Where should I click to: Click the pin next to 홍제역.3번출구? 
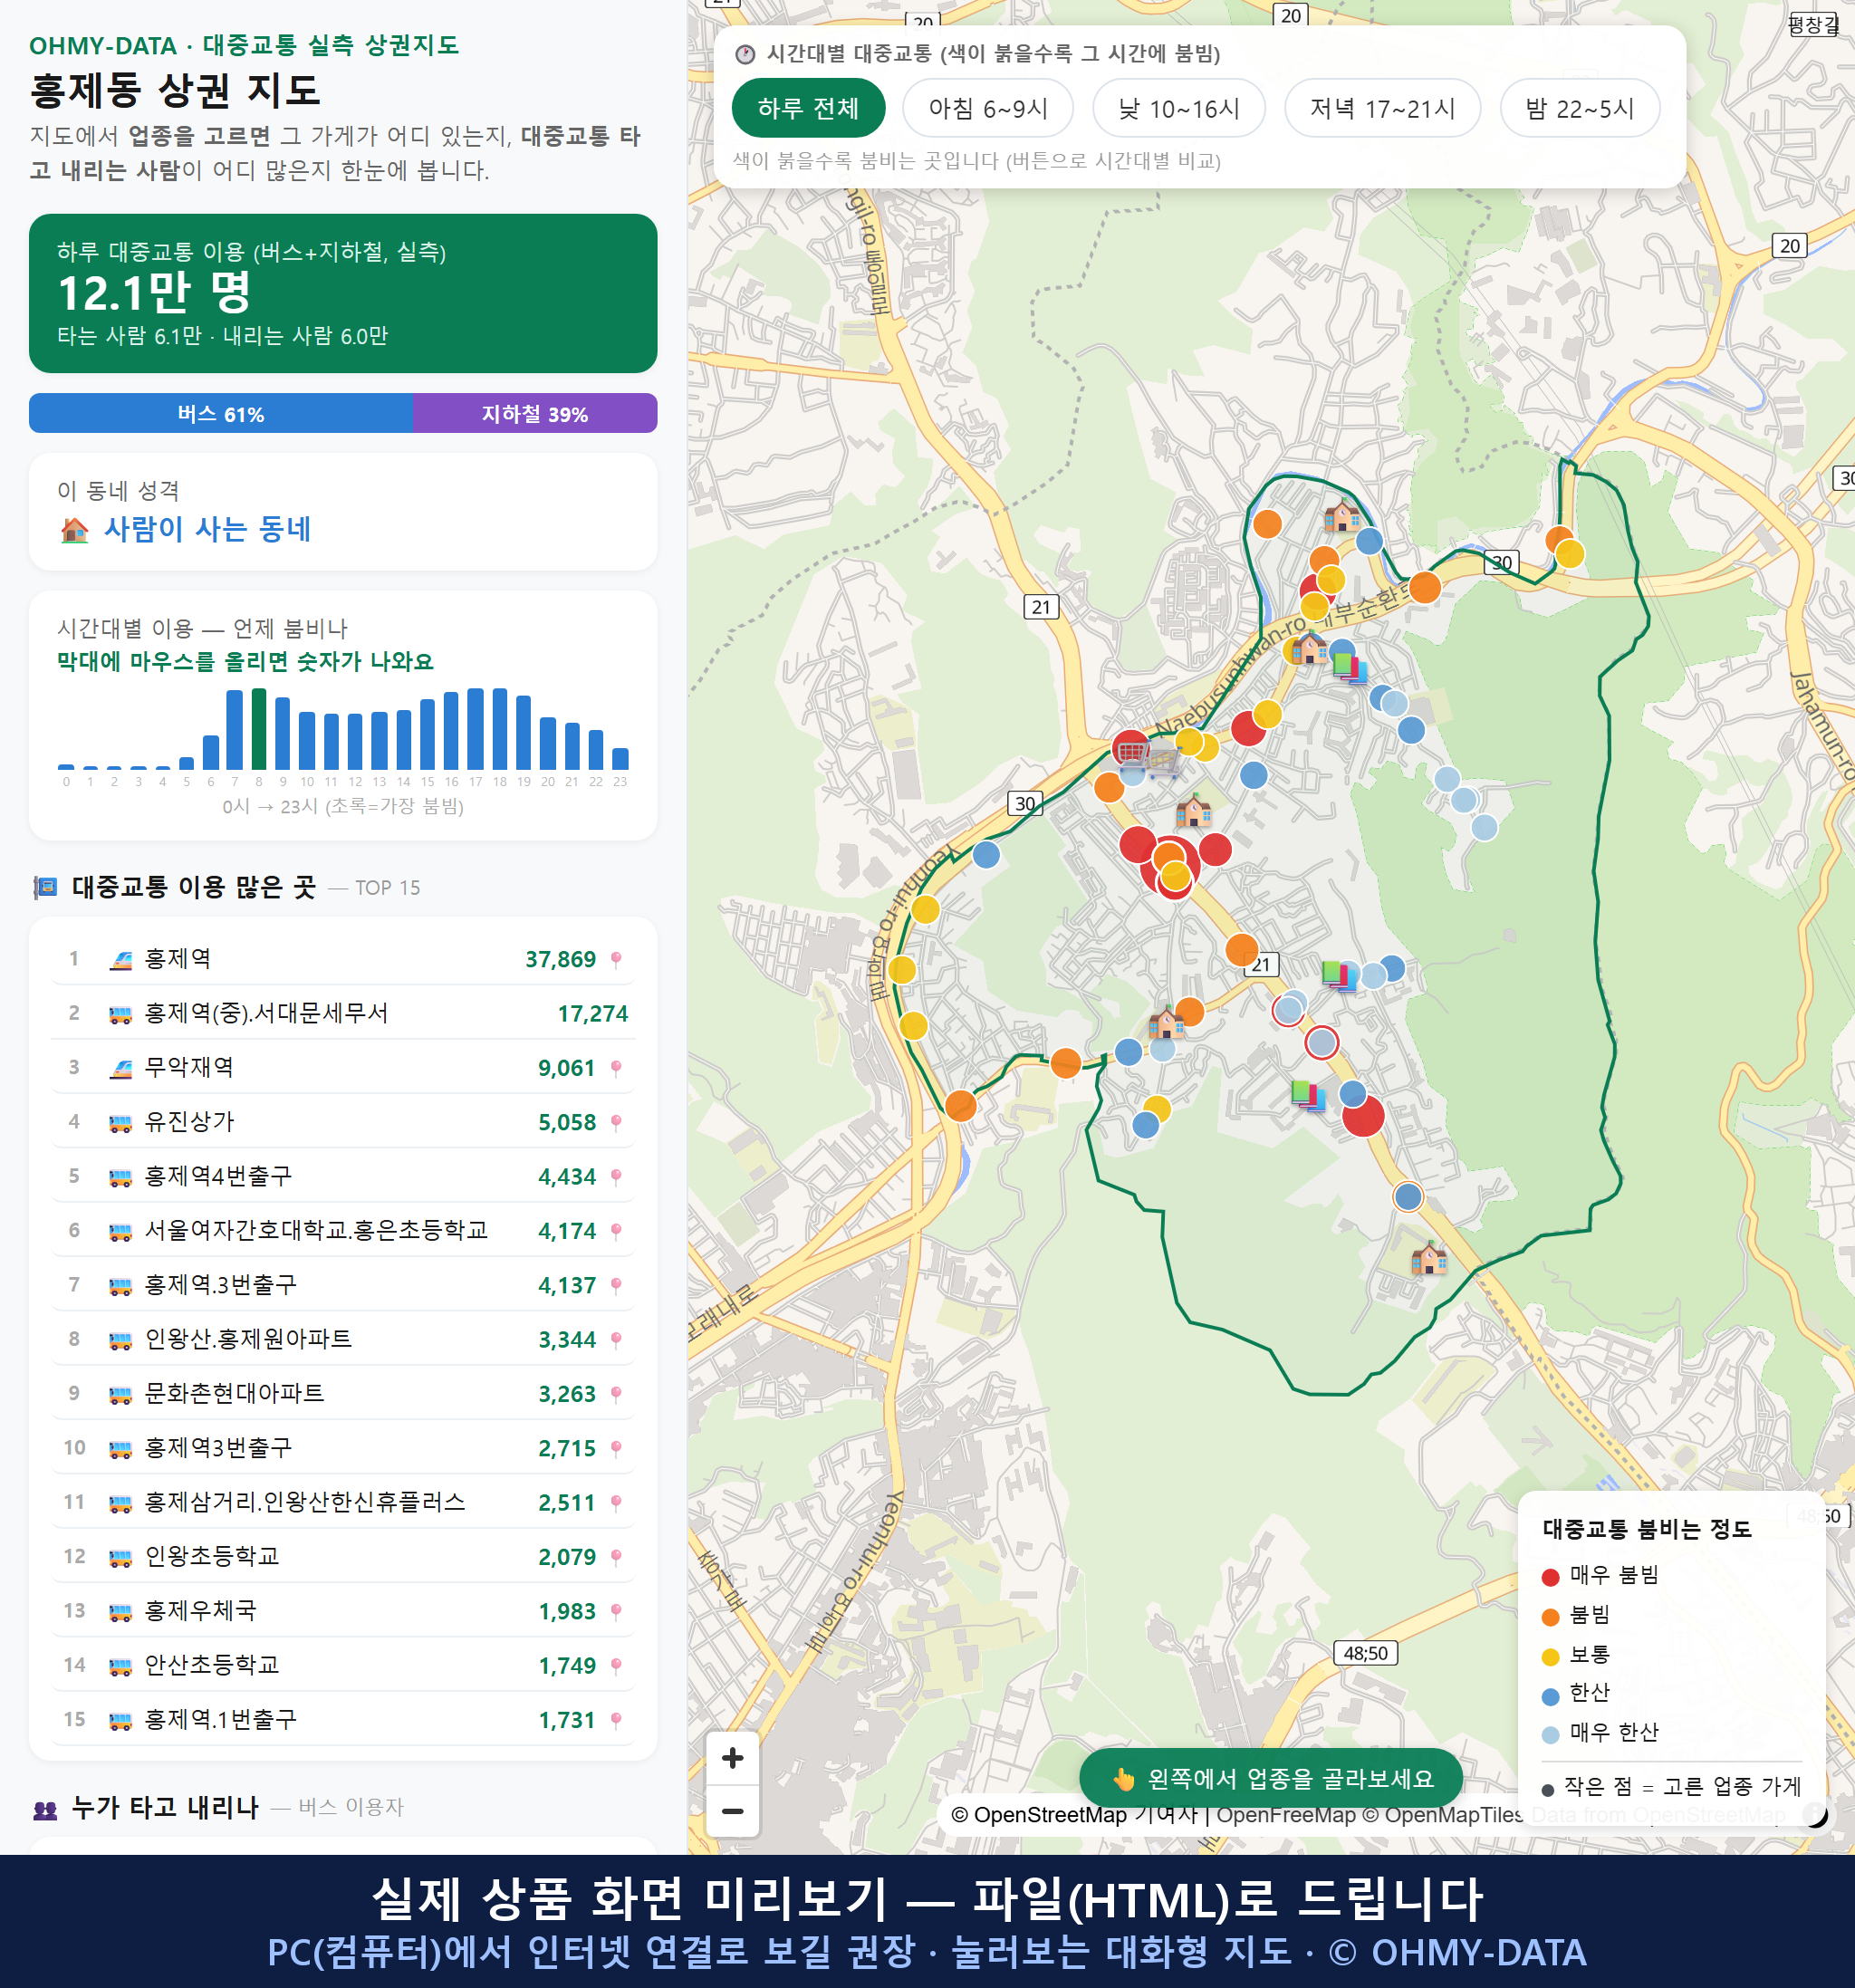[616, 1285]
